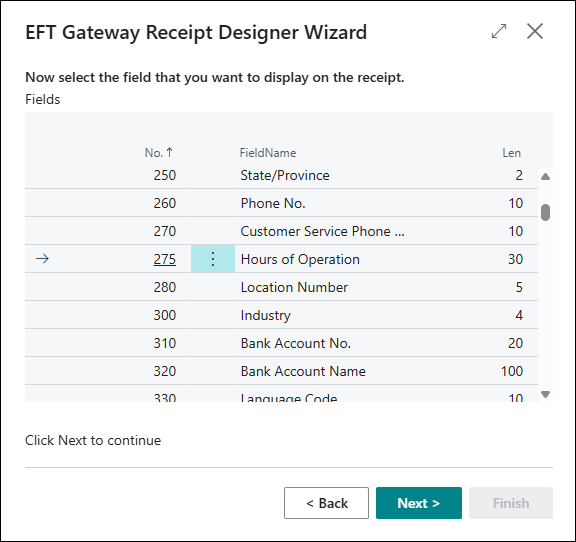Click the Len value 30 for Hours of Operation
Image resolution: width=576 pixels, height=542 pixels.
(x=515, y=259)
